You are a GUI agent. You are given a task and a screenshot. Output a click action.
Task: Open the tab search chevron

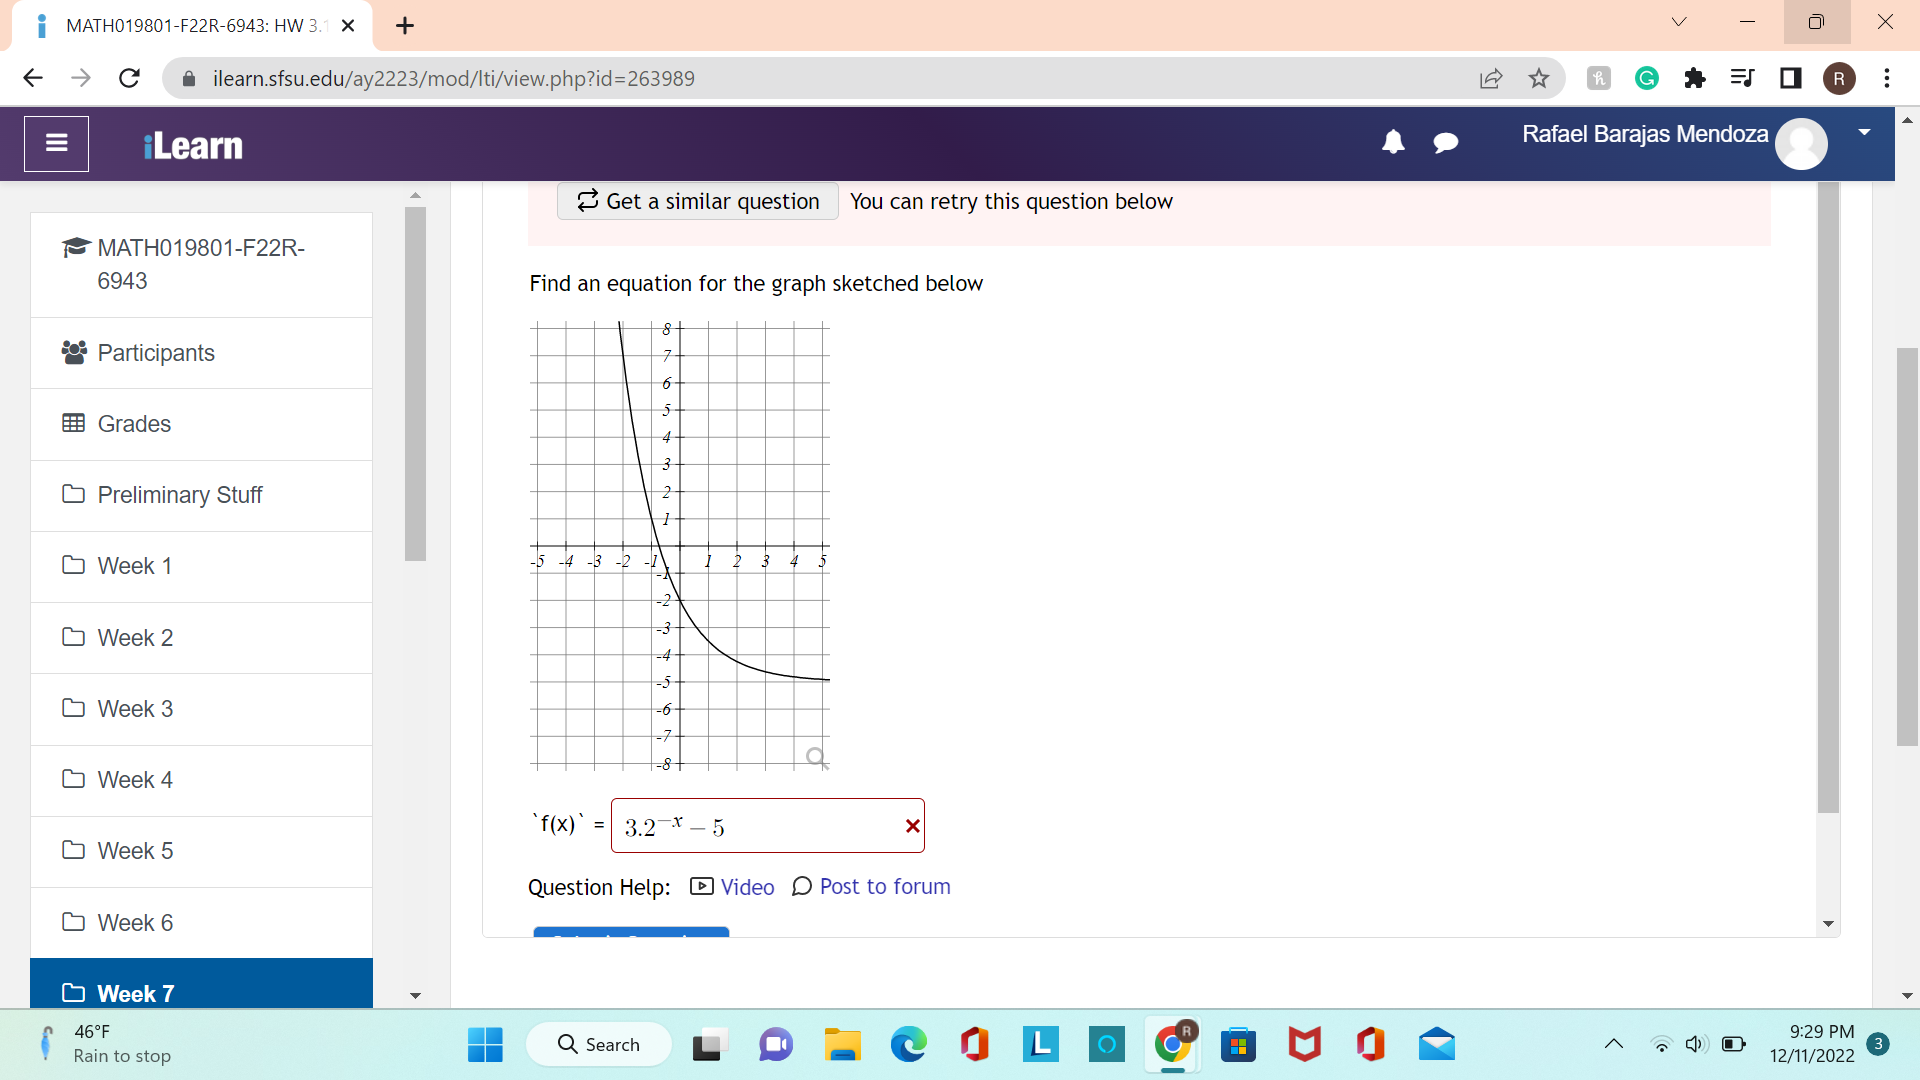(x=1678, y=22)
